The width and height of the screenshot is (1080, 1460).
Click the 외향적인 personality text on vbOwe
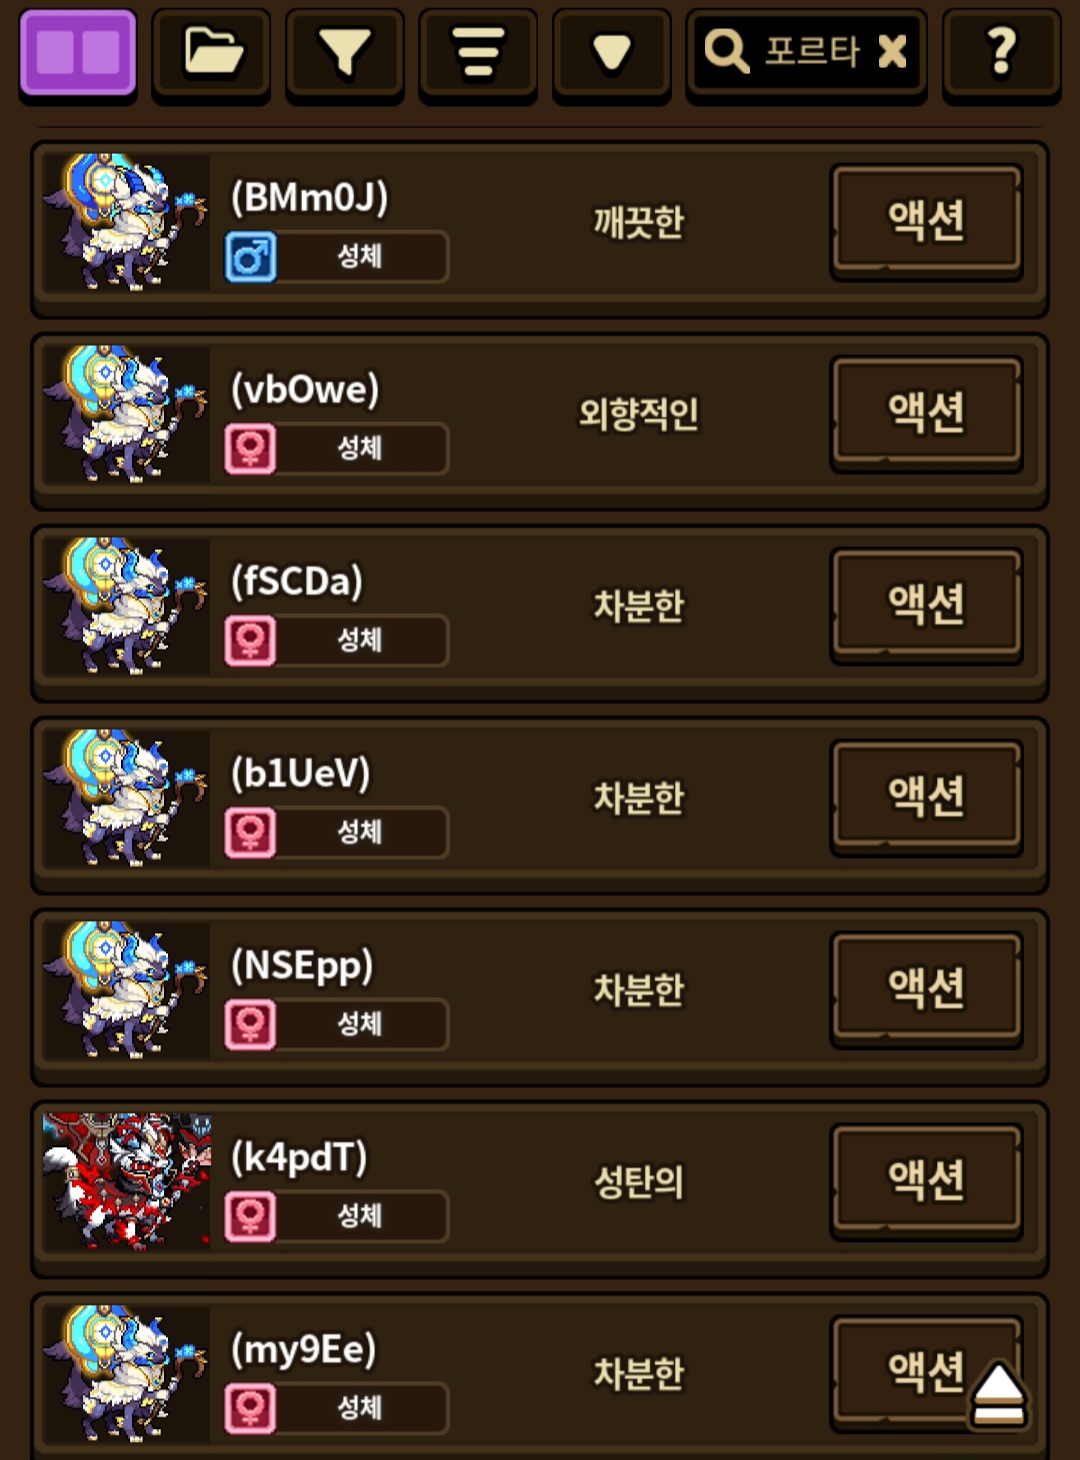pos(639,413)
